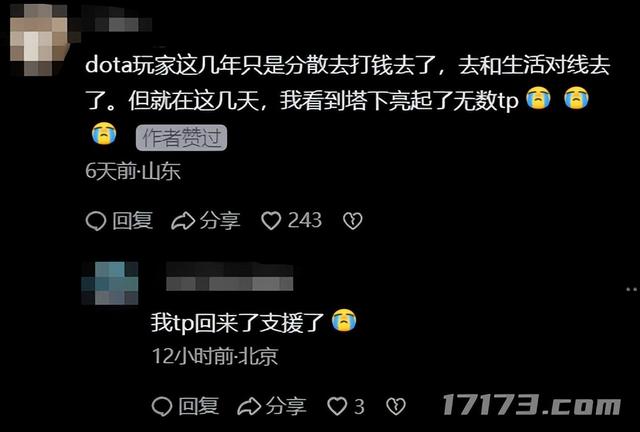Screen dimensions: 640x432
Task: Open the more options dots beside the reply
Action: [x=632, y=289]
